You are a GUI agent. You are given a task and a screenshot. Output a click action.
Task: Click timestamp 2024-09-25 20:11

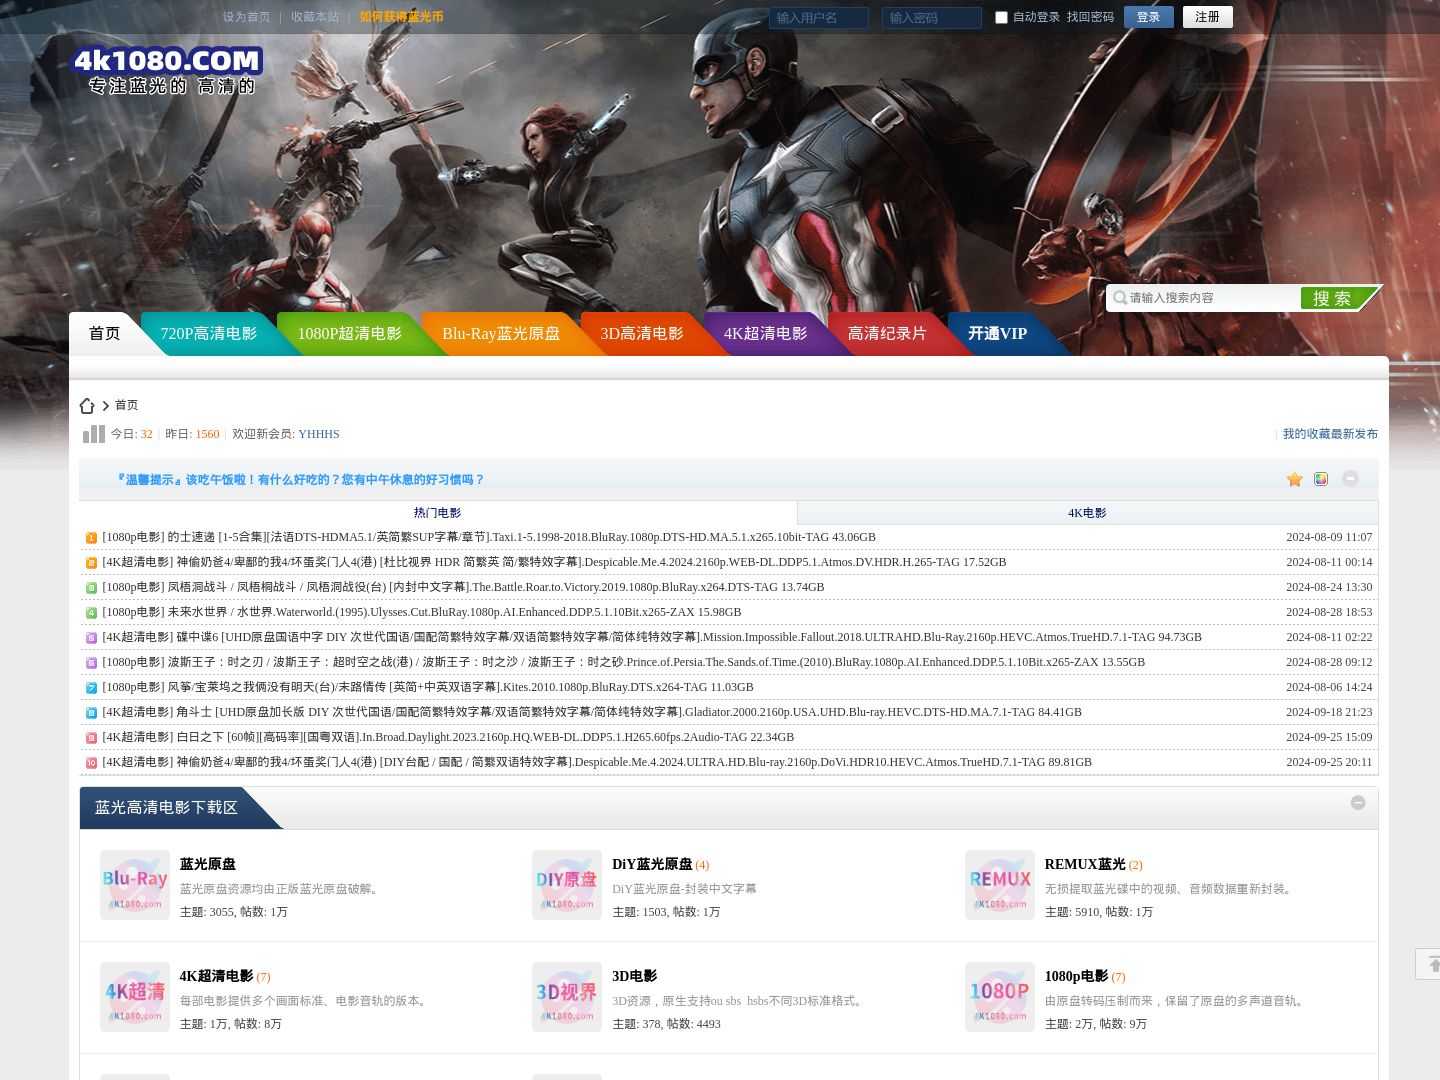click(1329, 762)
